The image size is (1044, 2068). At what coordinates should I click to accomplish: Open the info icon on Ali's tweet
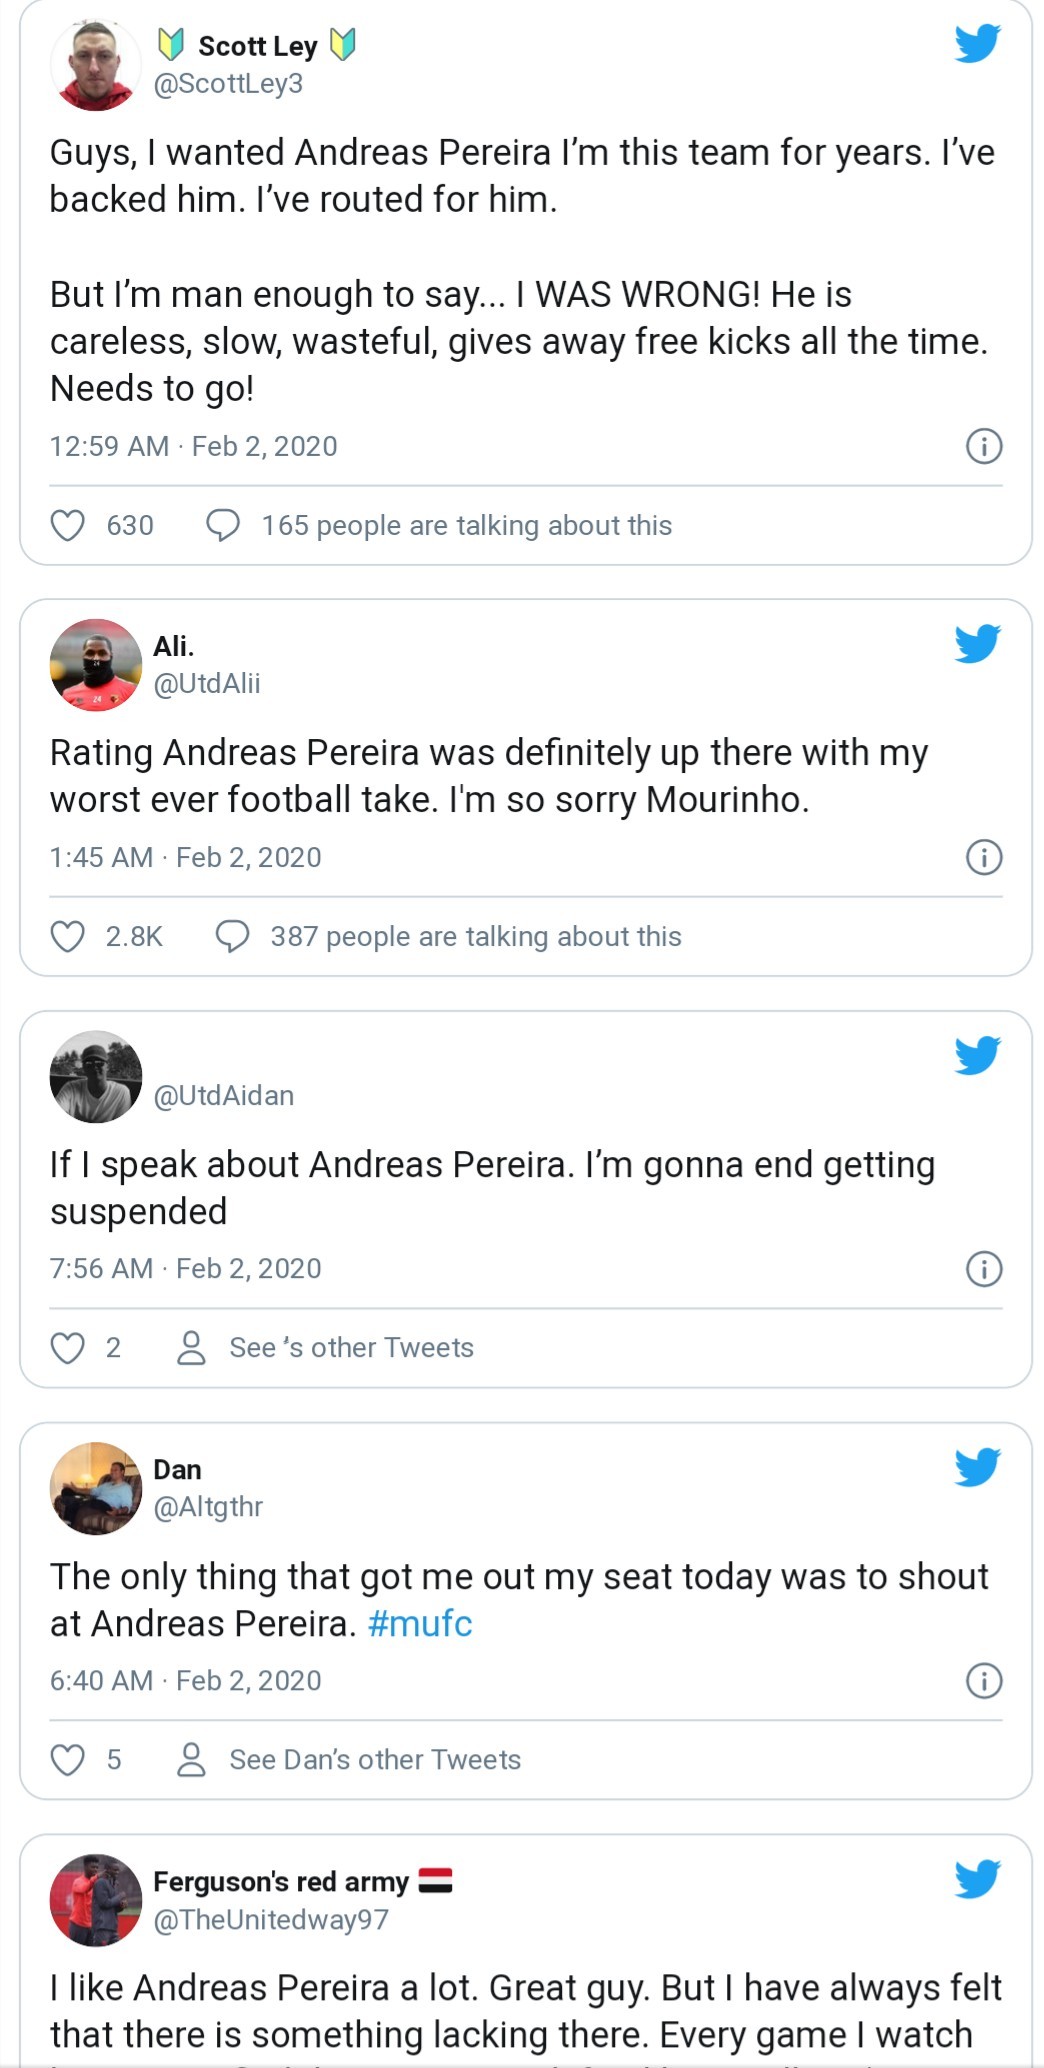coord(985,858)
